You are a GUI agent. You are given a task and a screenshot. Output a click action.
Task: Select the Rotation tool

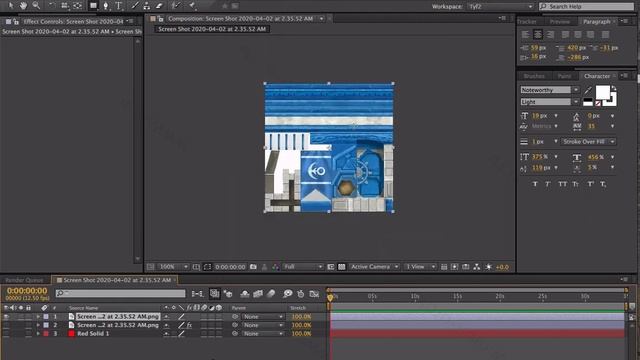[x=52, y=6]
